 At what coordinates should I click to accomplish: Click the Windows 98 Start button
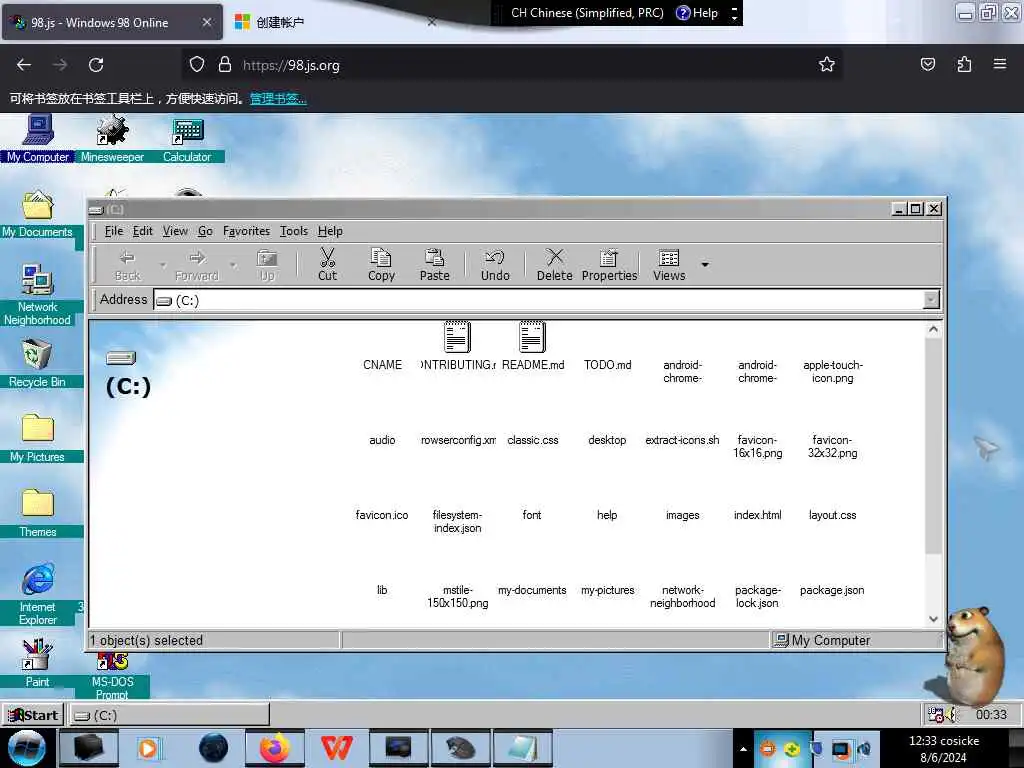pyautogui.click(x=34, y=714)
